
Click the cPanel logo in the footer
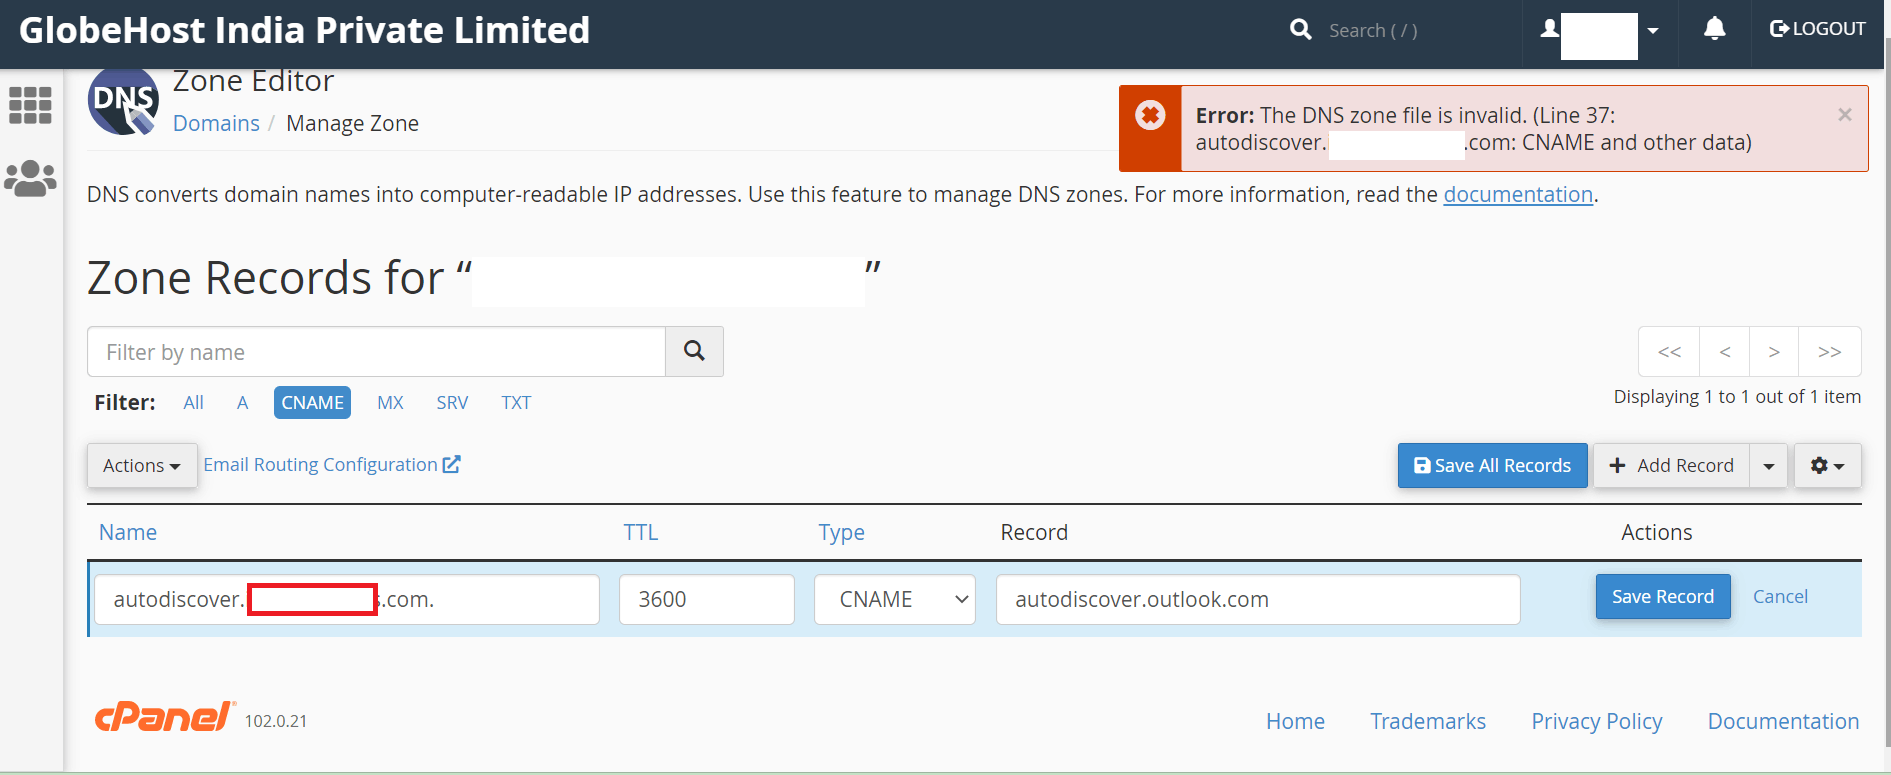coord(165,717)
